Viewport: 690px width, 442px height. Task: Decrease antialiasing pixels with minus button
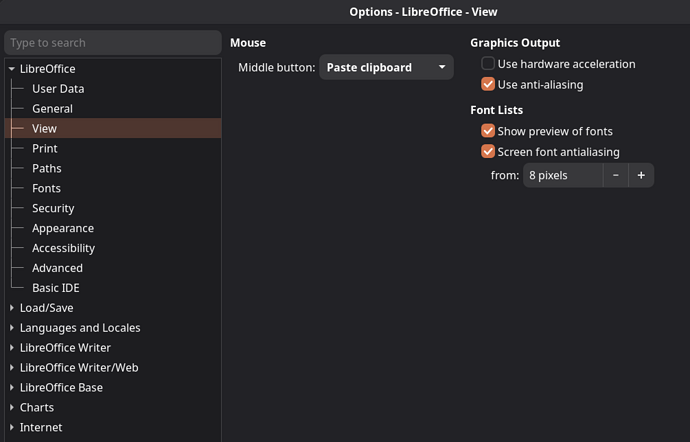[x=616, y=175]
